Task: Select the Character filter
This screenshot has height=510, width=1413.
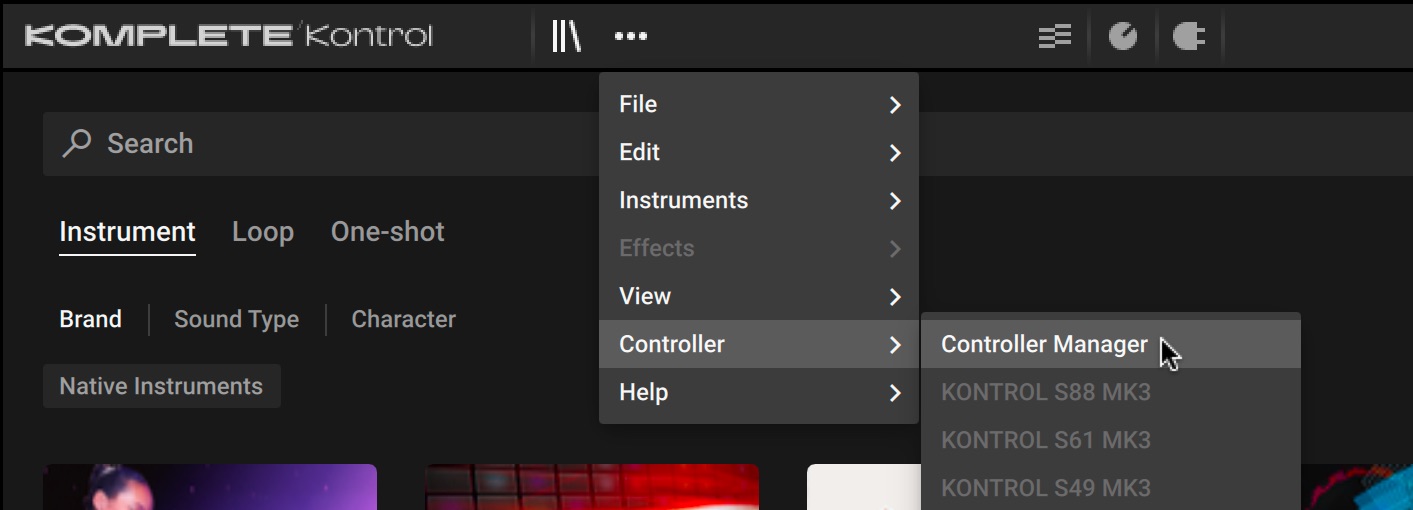Action: click(x=404, y=319)
